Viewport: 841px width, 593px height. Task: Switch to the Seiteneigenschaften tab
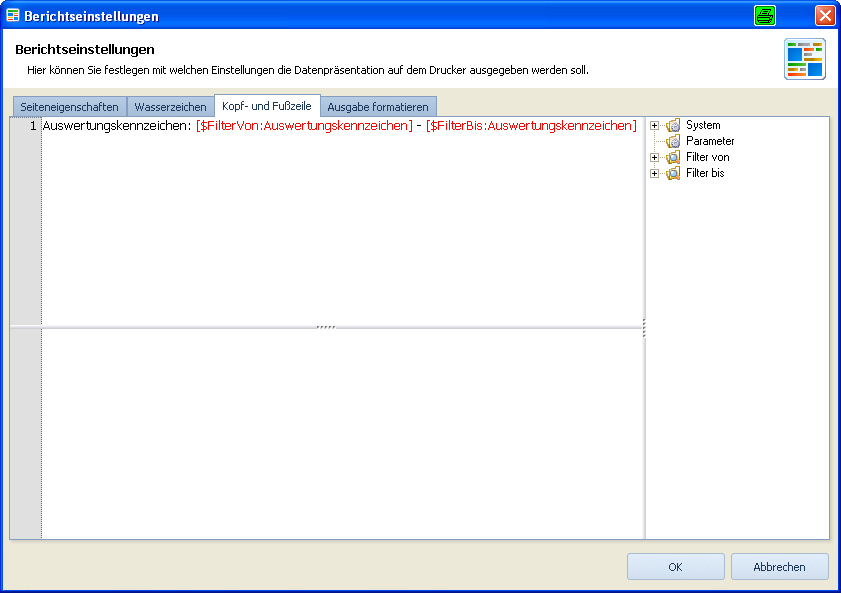[x=70, y=107]
